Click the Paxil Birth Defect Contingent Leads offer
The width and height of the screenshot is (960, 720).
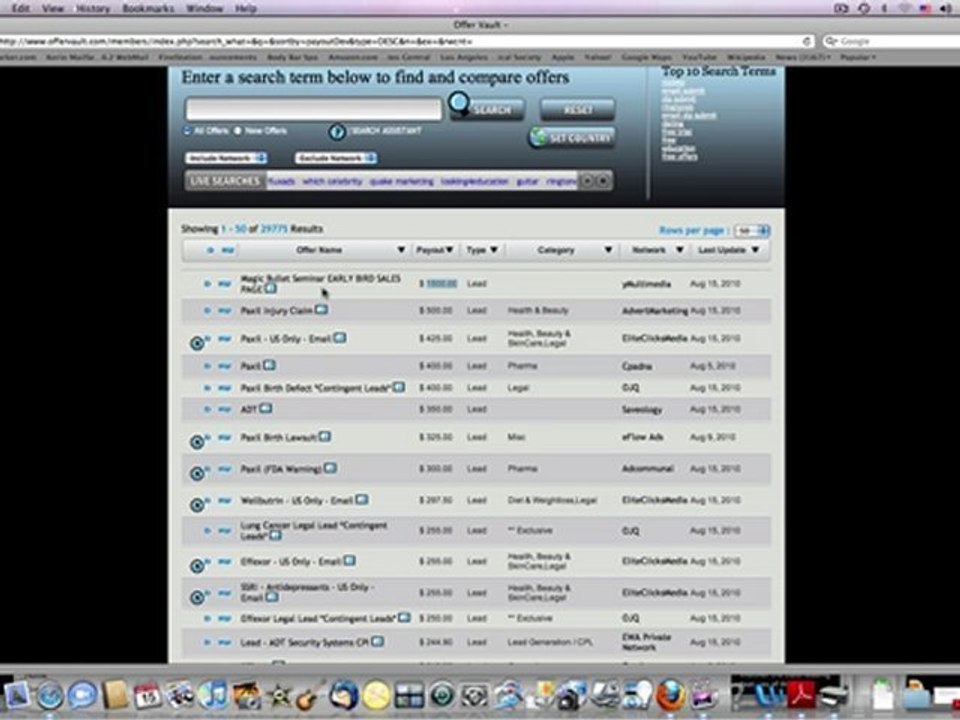(315, 388)
